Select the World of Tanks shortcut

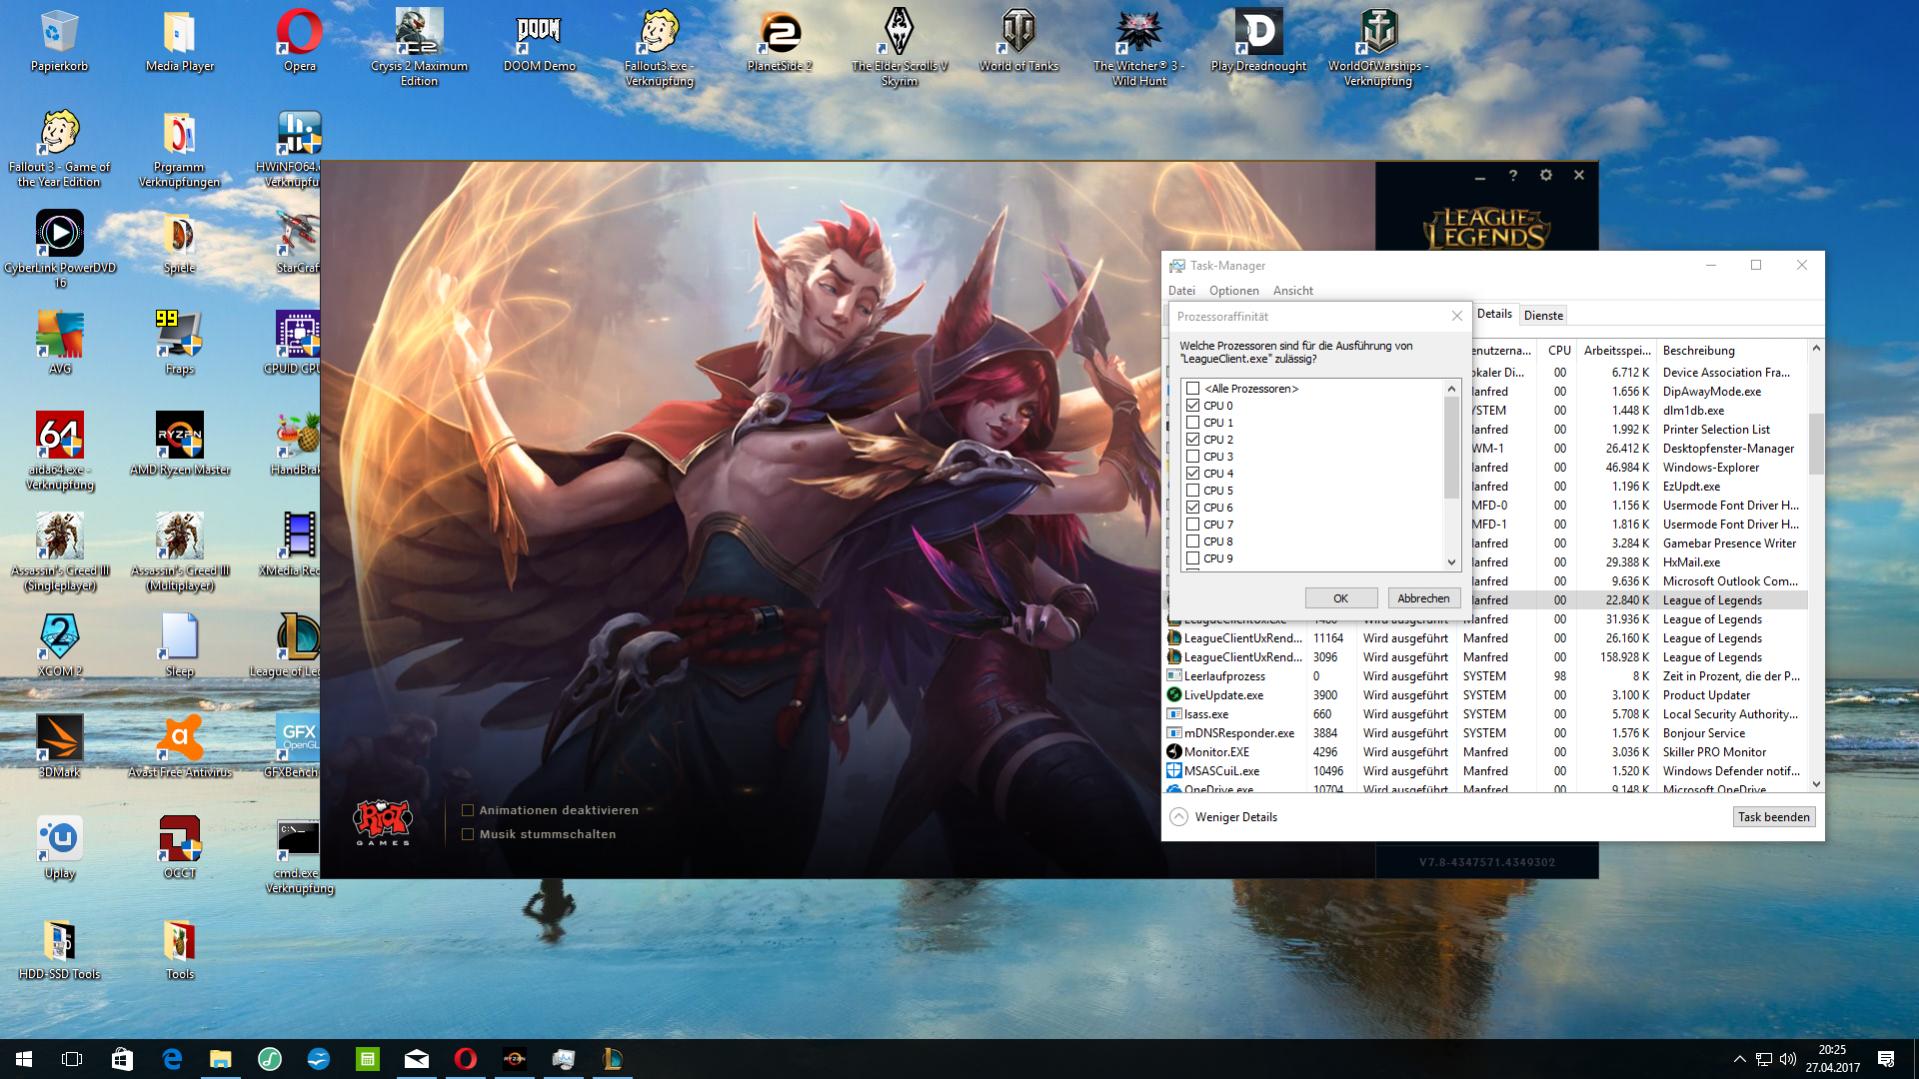coord(1018,42)
